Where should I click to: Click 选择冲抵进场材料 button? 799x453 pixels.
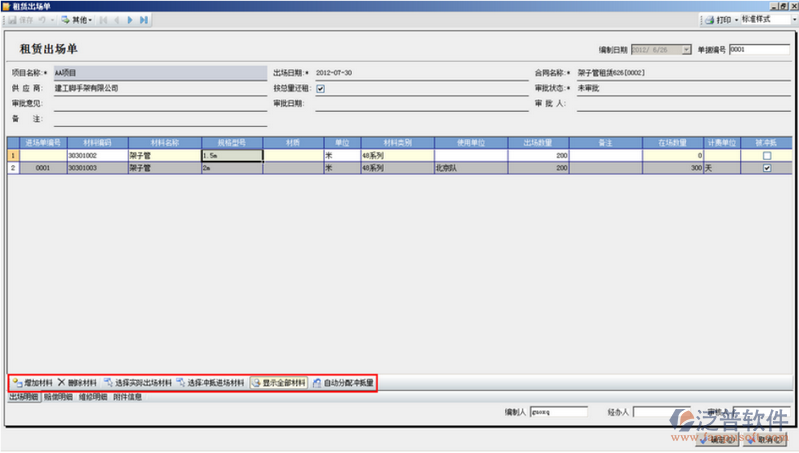[210, 383]
